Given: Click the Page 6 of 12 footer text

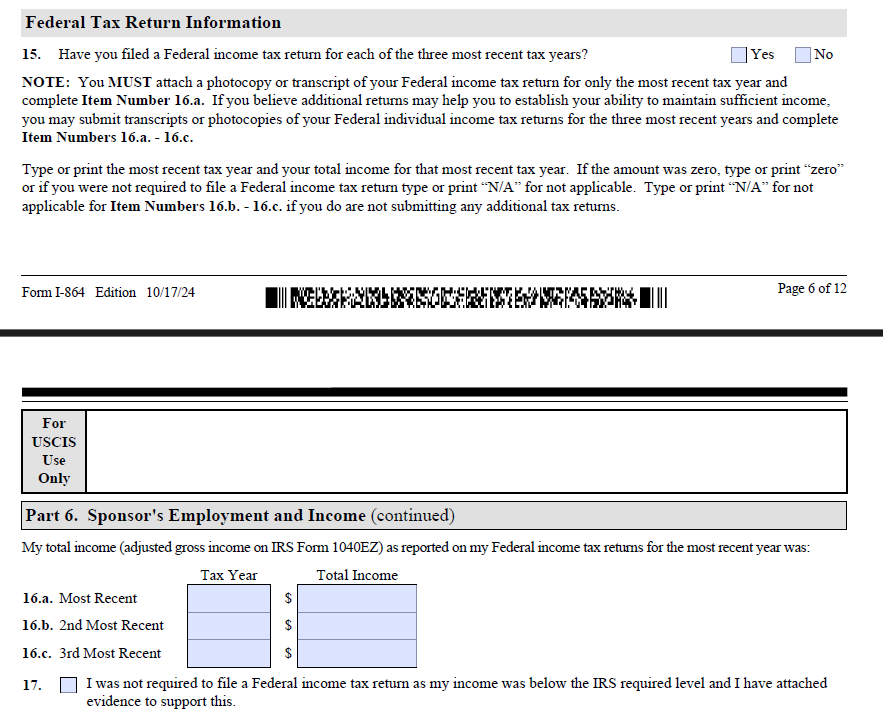Looking at the screenshot, I should (x=812, y=288).
